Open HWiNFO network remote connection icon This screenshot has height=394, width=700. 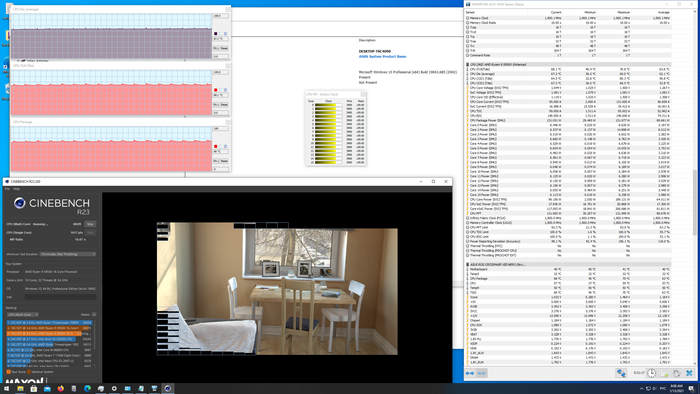pos(621,373)
